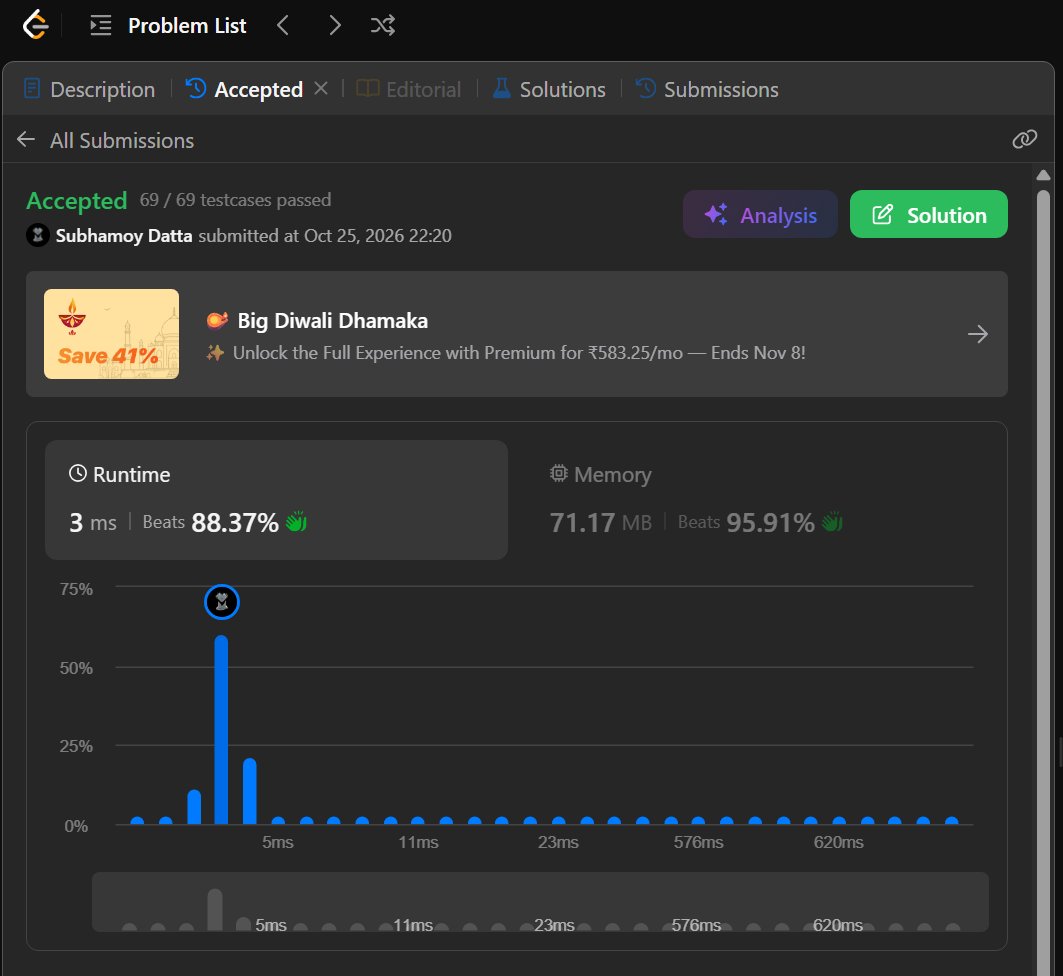Click the 'Oct 25, 2026 22:20' submission time
This screenshot has height=976, width=1063.
pos(378,236)
